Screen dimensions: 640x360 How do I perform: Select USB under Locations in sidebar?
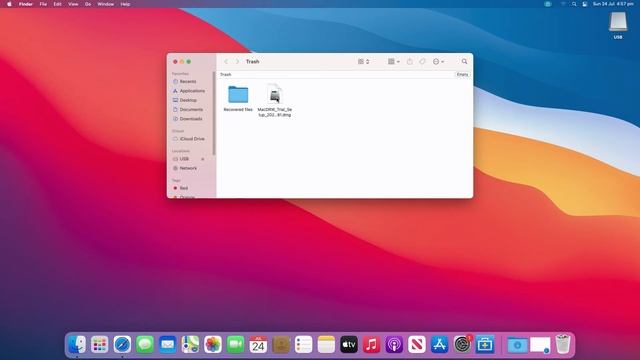coord(184,159)
